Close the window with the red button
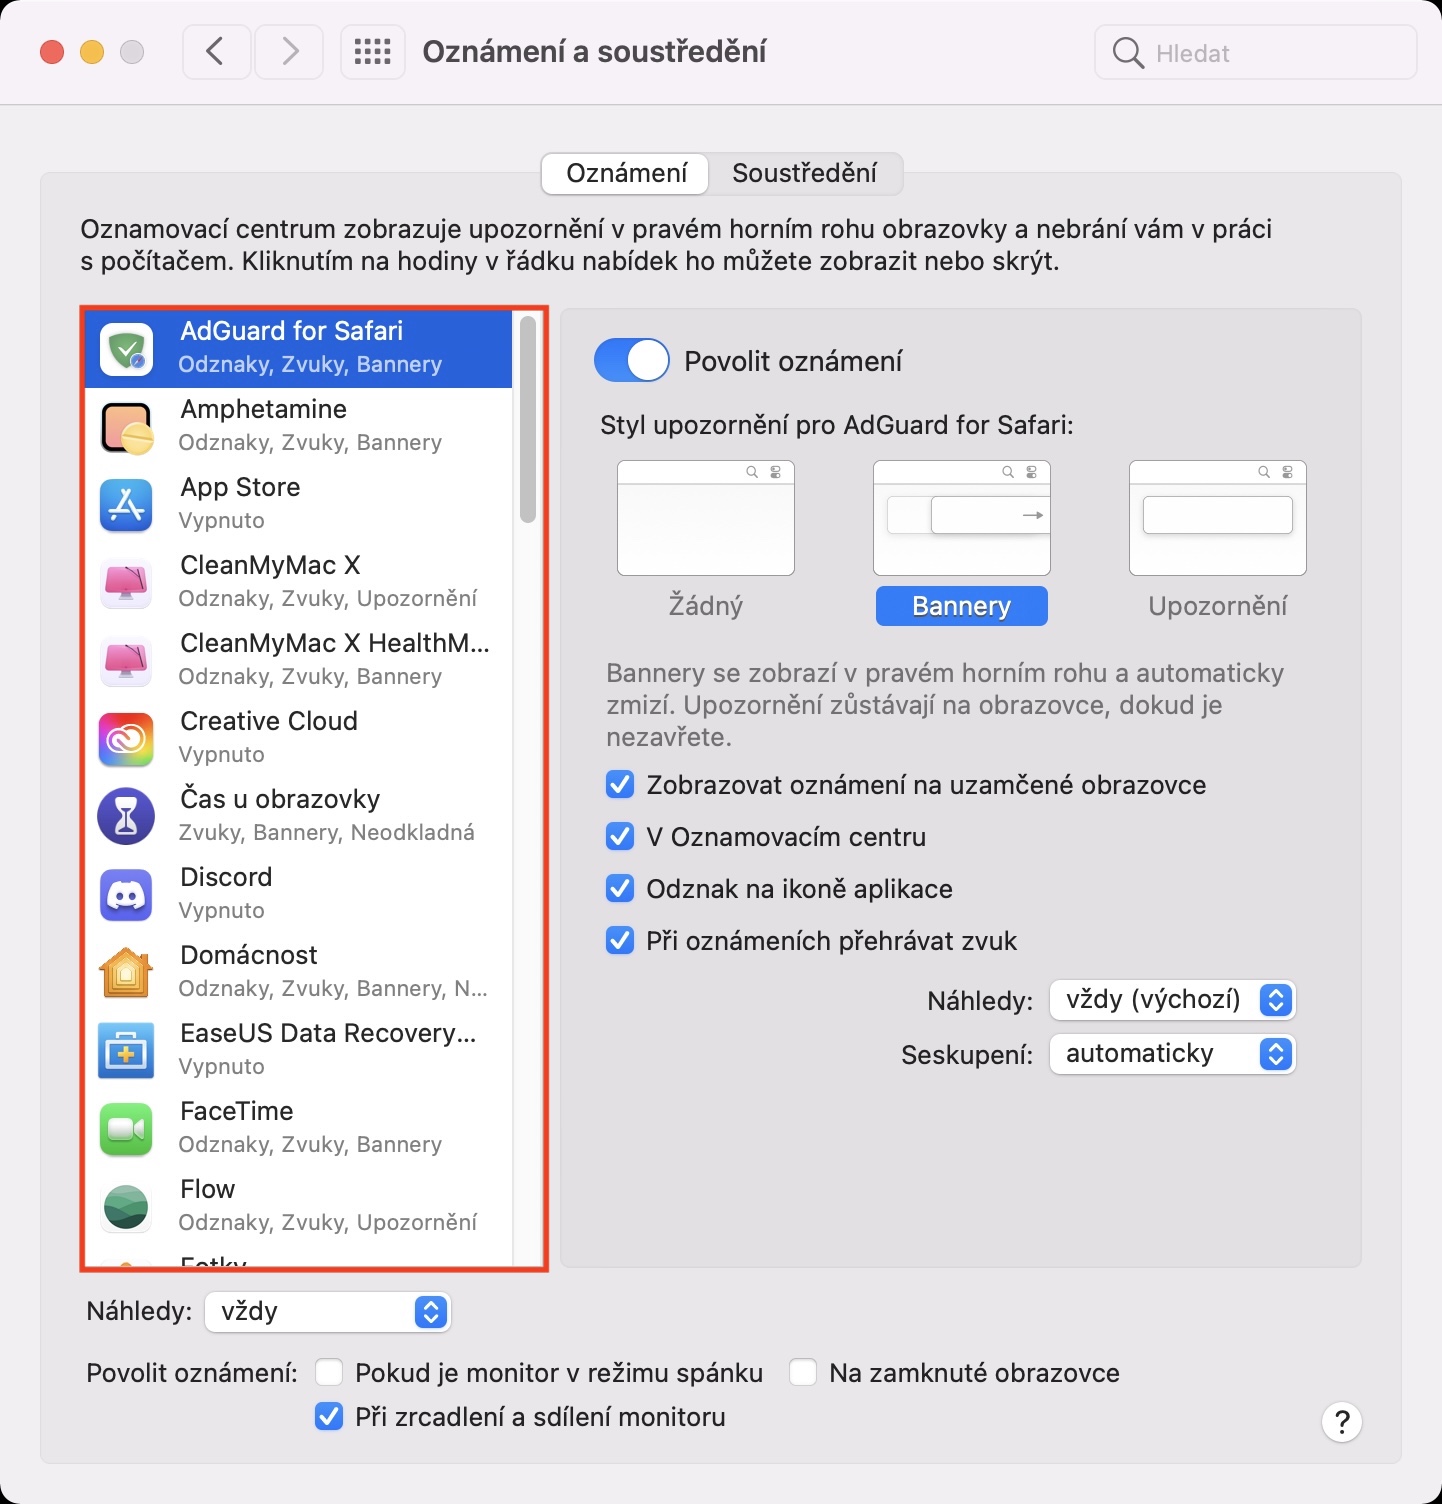 pyautogui.click(x=52, y=52)
